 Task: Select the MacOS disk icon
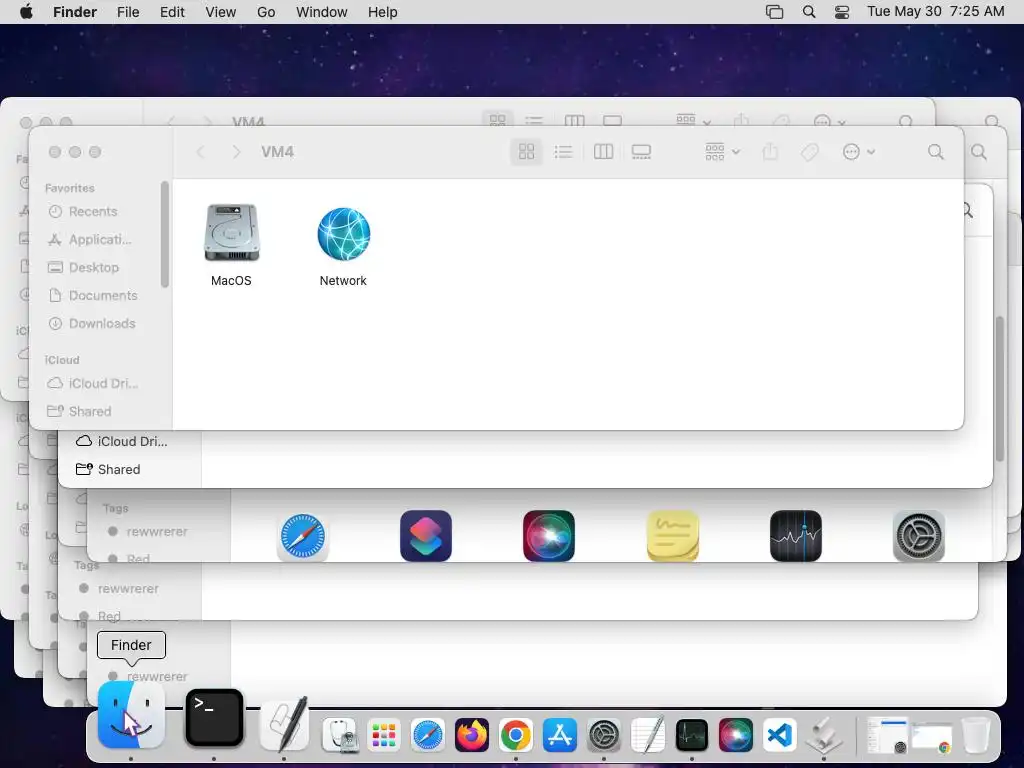point(231,233)
